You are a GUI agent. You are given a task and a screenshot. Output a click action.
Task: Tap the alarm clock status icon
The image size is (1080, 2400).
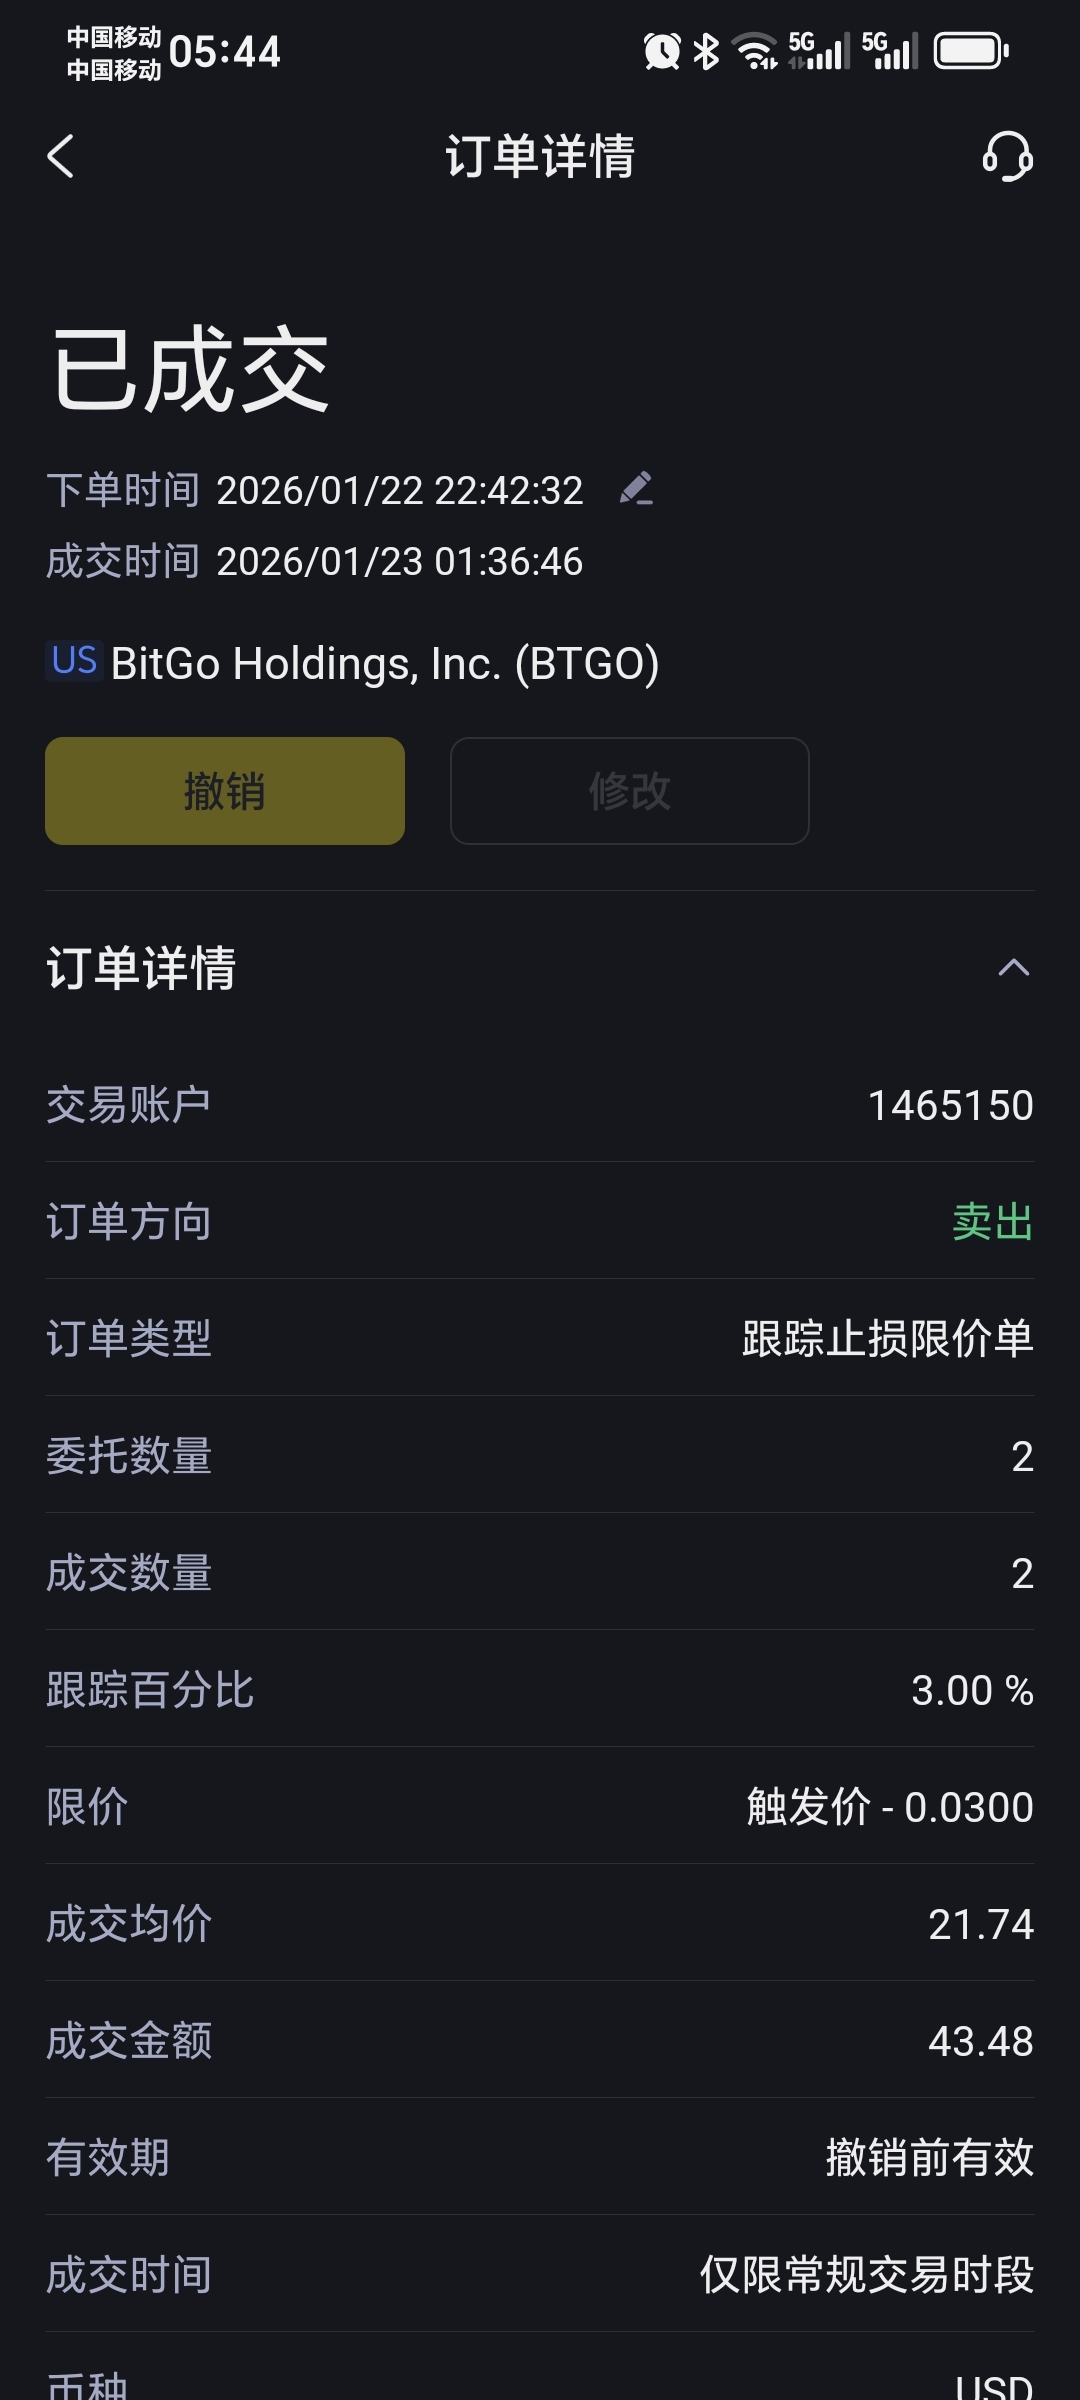click(x=661, y=51)
